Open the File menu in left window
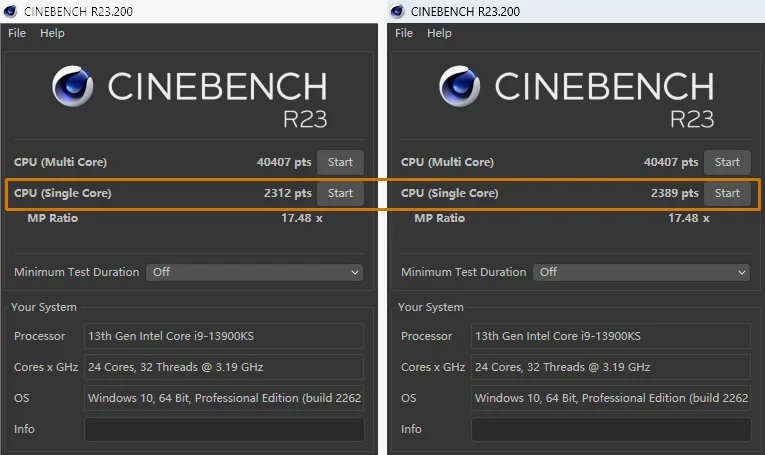 click(17, 33)
